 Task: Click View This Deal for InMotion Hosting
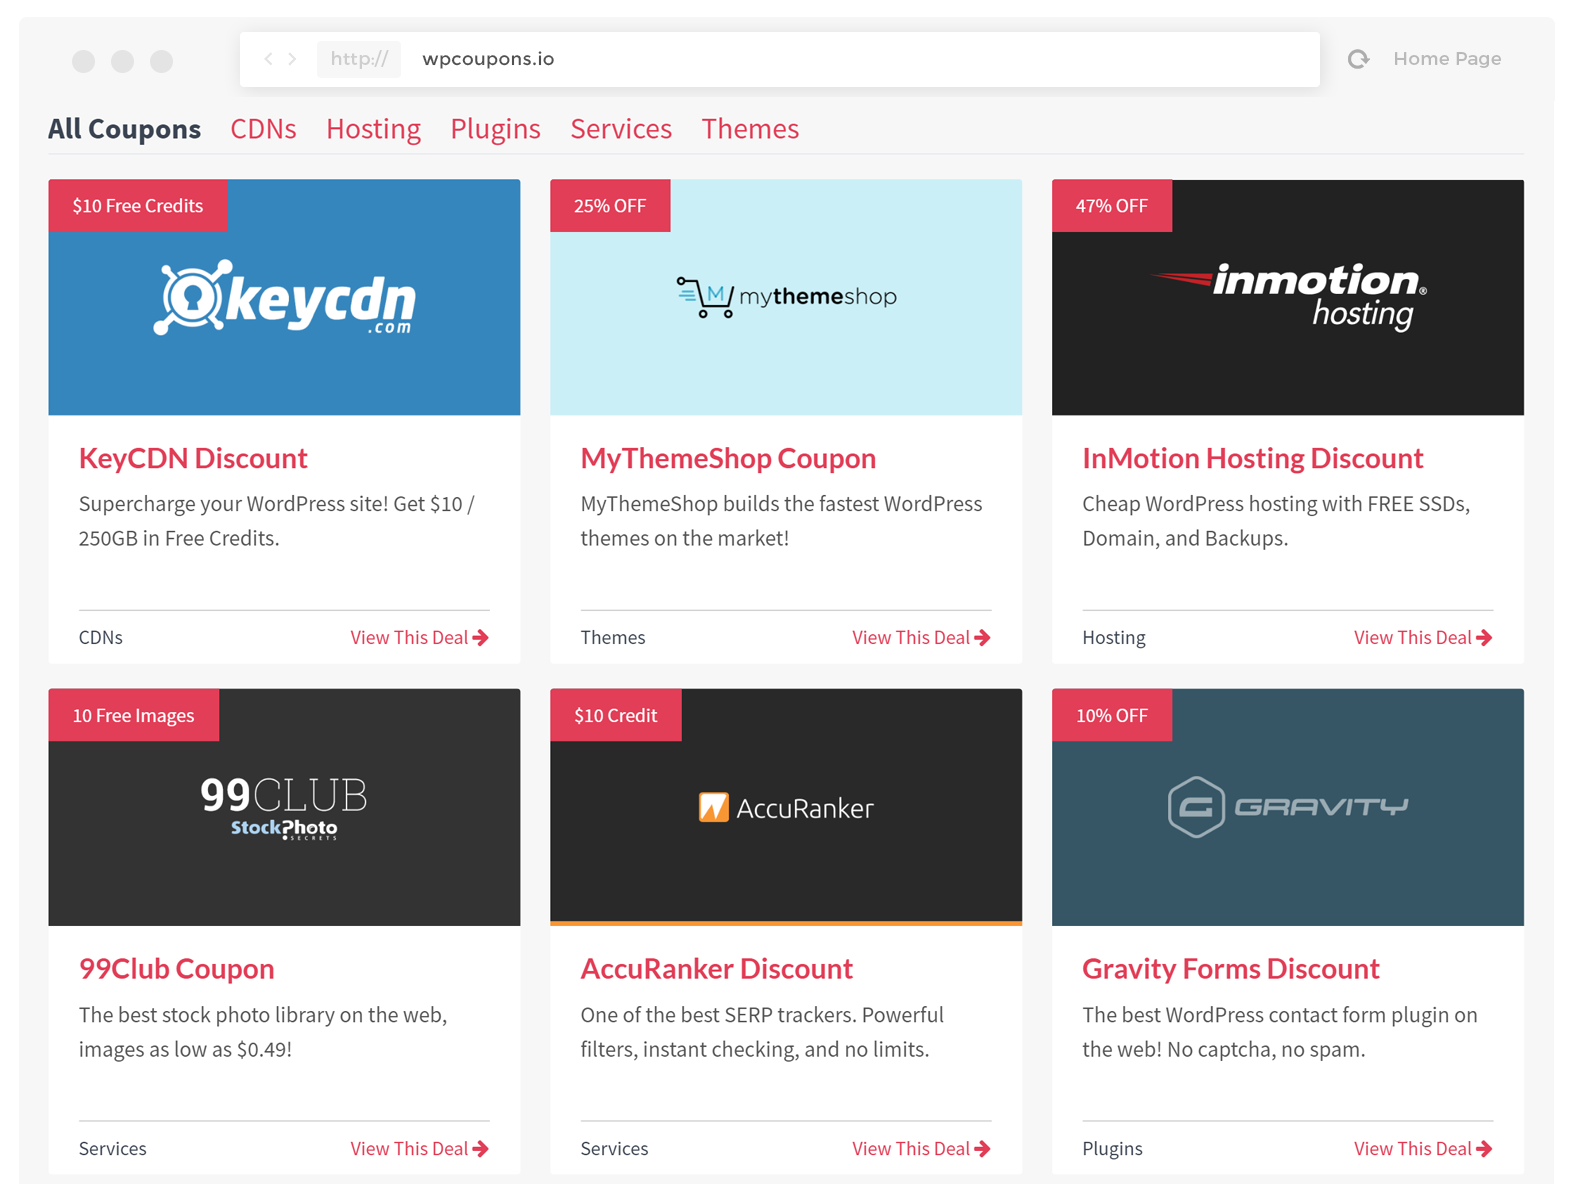pyautogui.click(x=1423, y=638)
